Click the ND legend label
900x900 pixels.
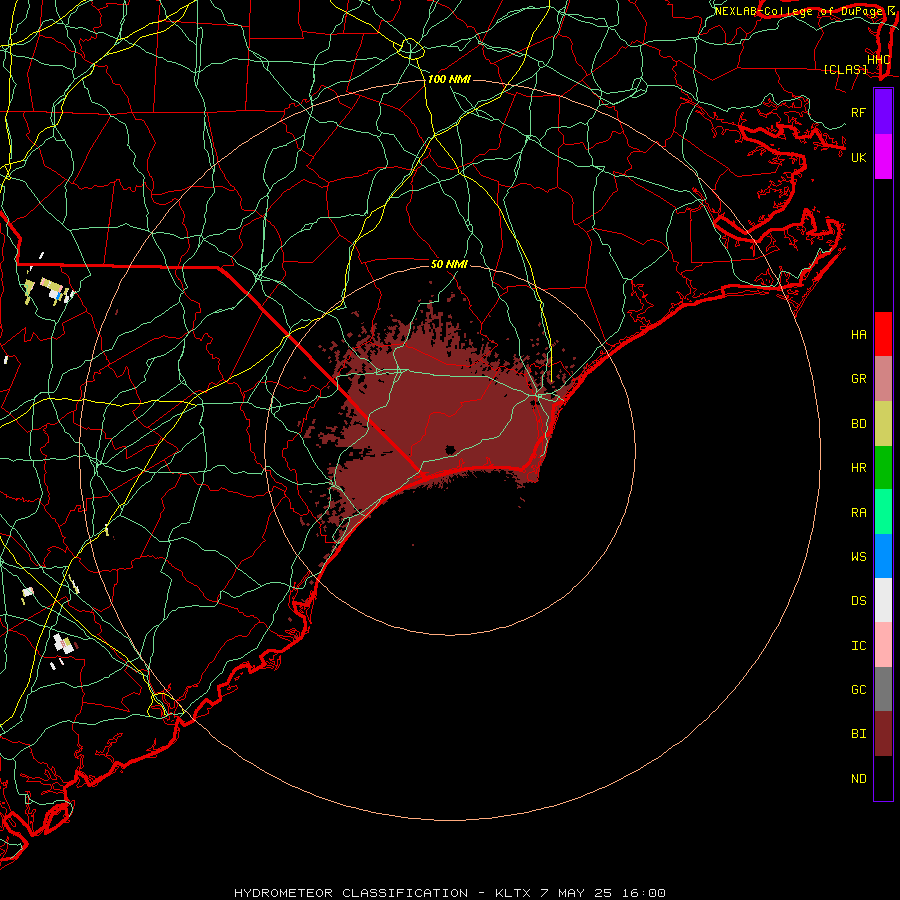pyautogui.click(x=858, y=779)
